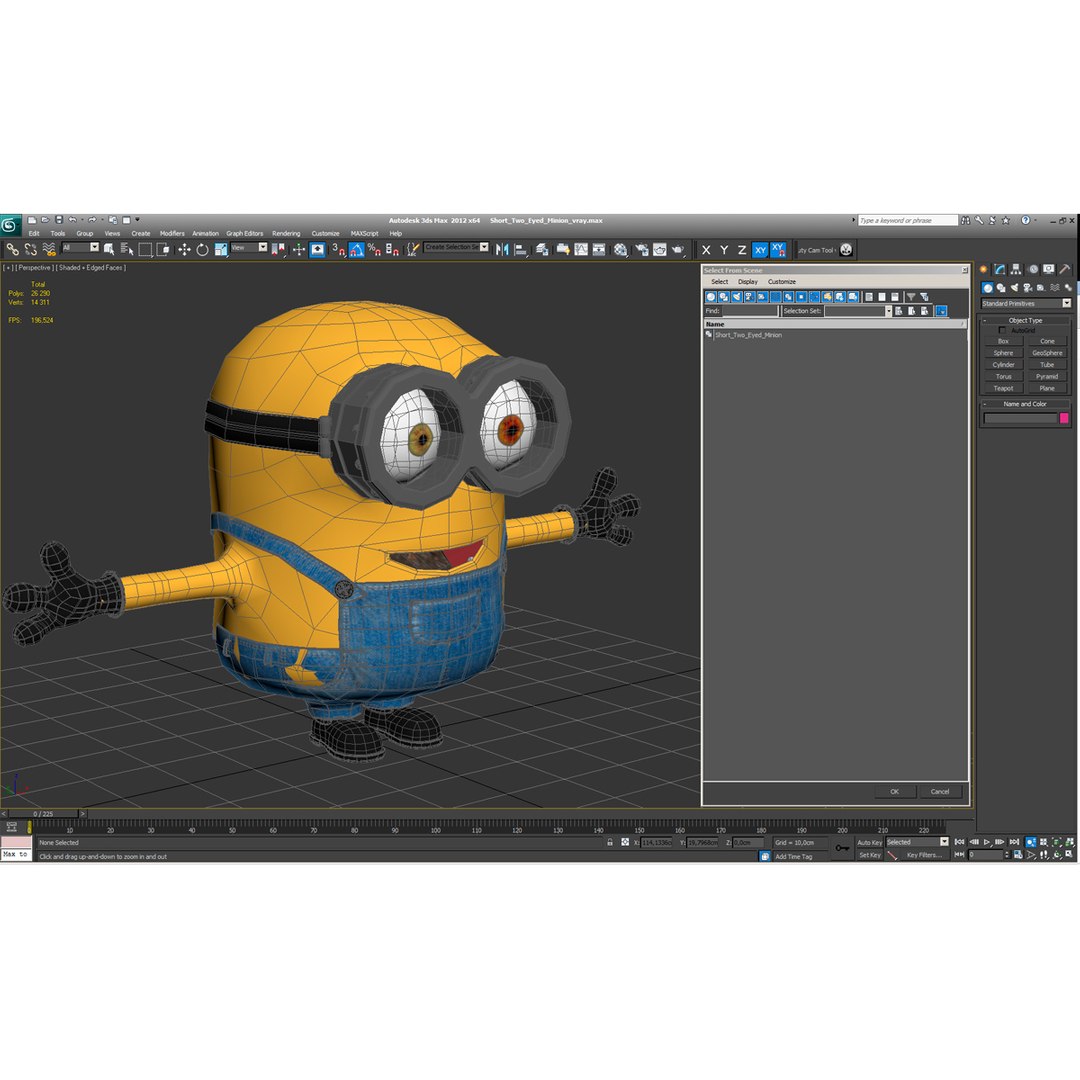The image size is (1080, 1080).
Task: Open the reference coordinate View dropdown
Action: (x=249, y=247)
